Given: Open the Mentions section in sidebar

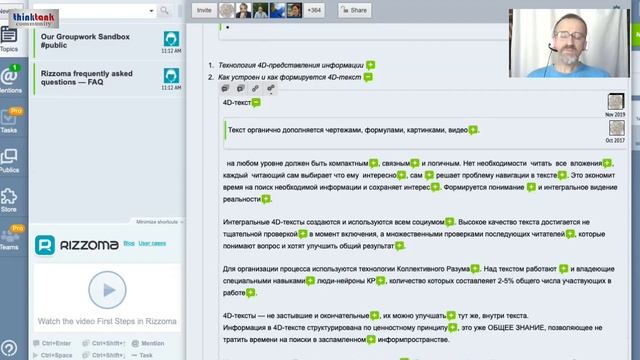Looking at the screenshot, I should tap(10, 80).
